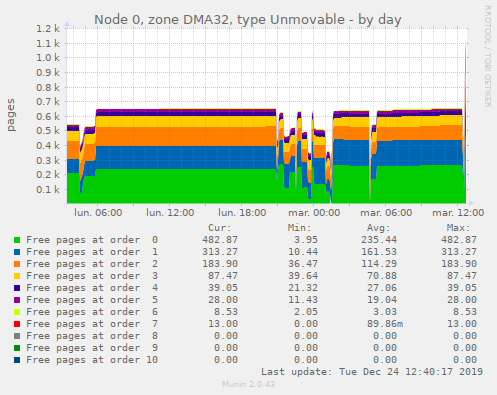Click 'Free pages at order 7' label
The image size is (497, 395).
pos(92,324)
